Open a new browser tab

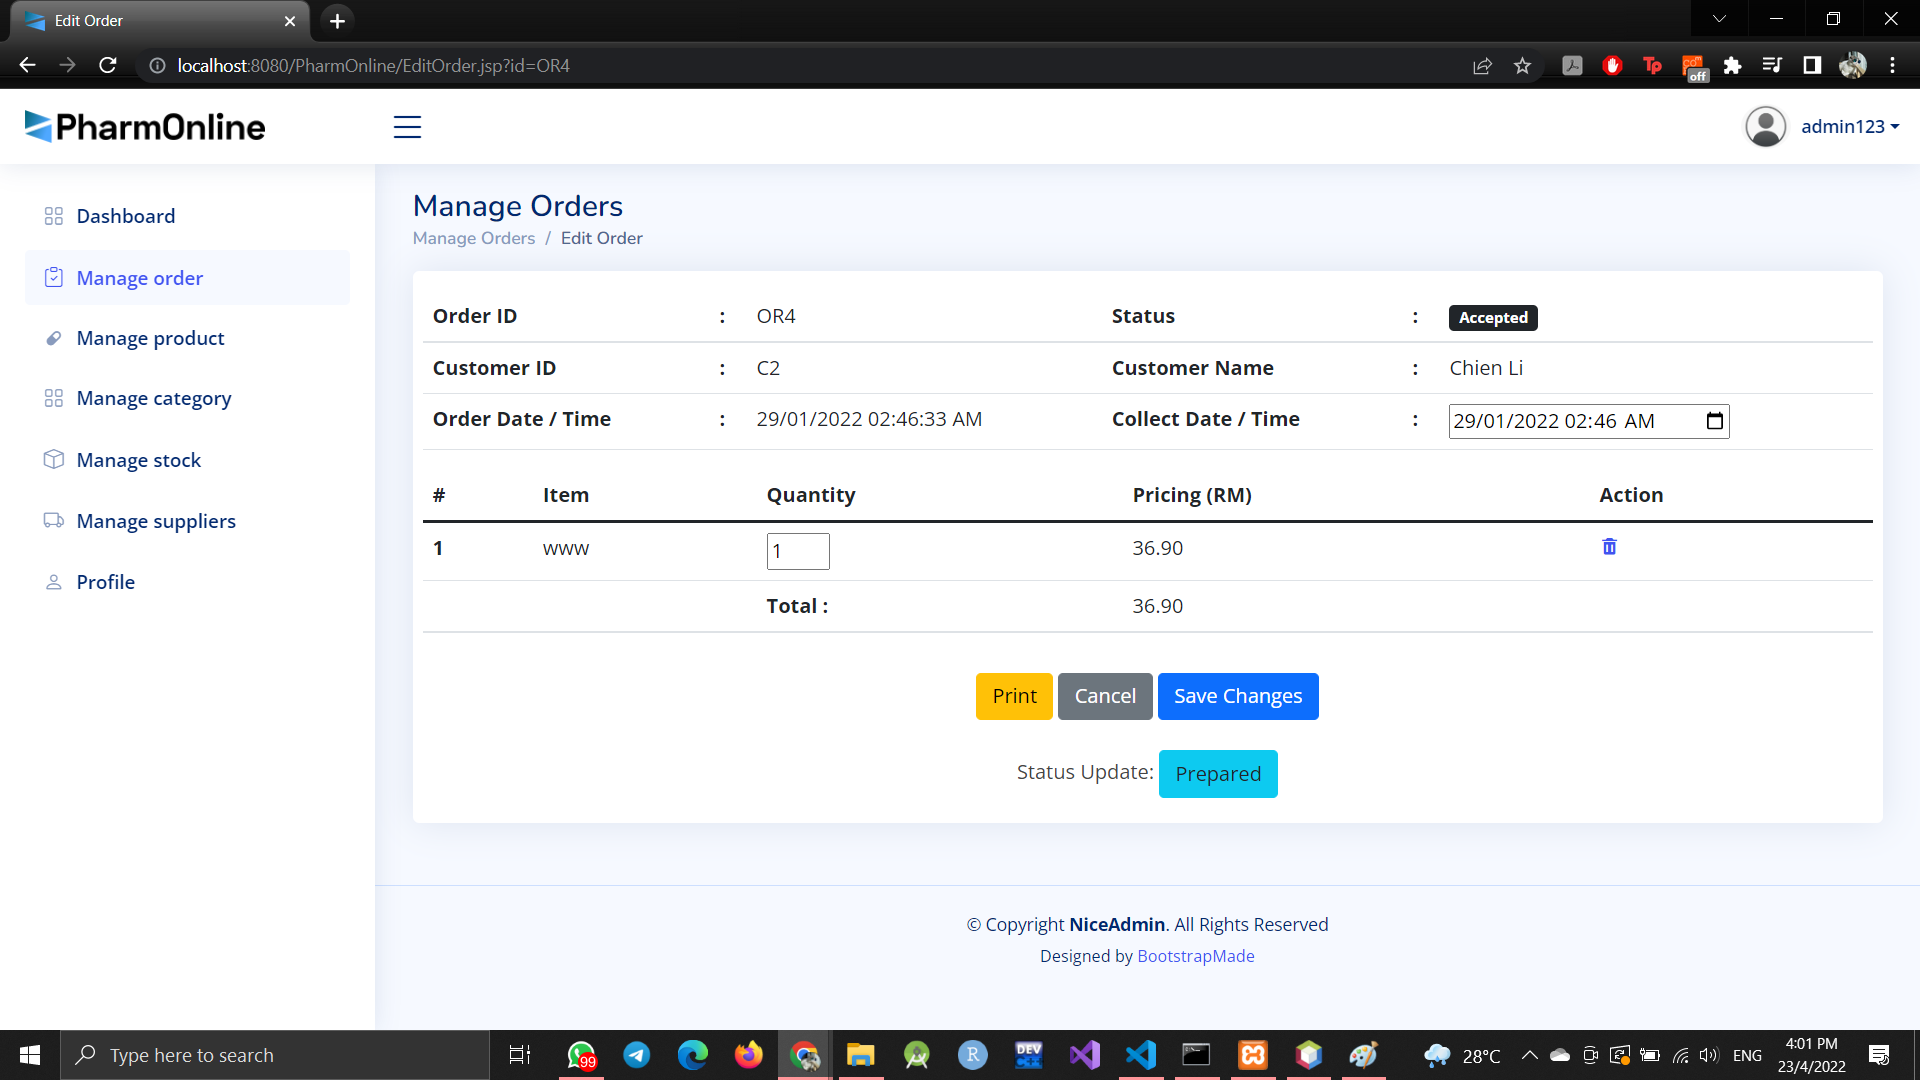337,21
